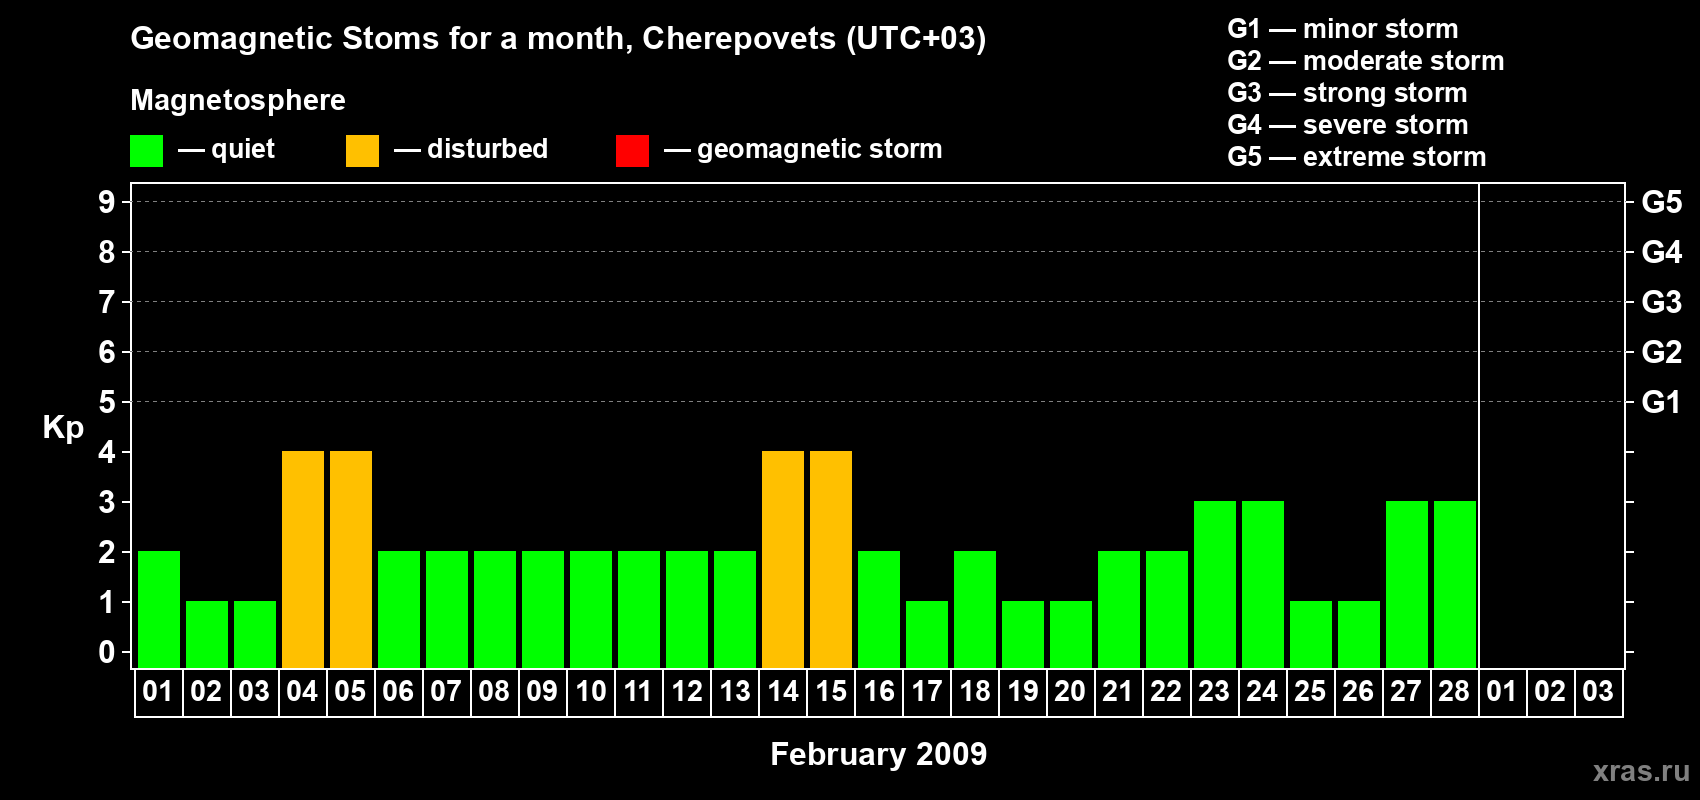Viewport: 1700px width, 800px height.
Task: Select the orange bar for February 15
Action: coord(831,559)
